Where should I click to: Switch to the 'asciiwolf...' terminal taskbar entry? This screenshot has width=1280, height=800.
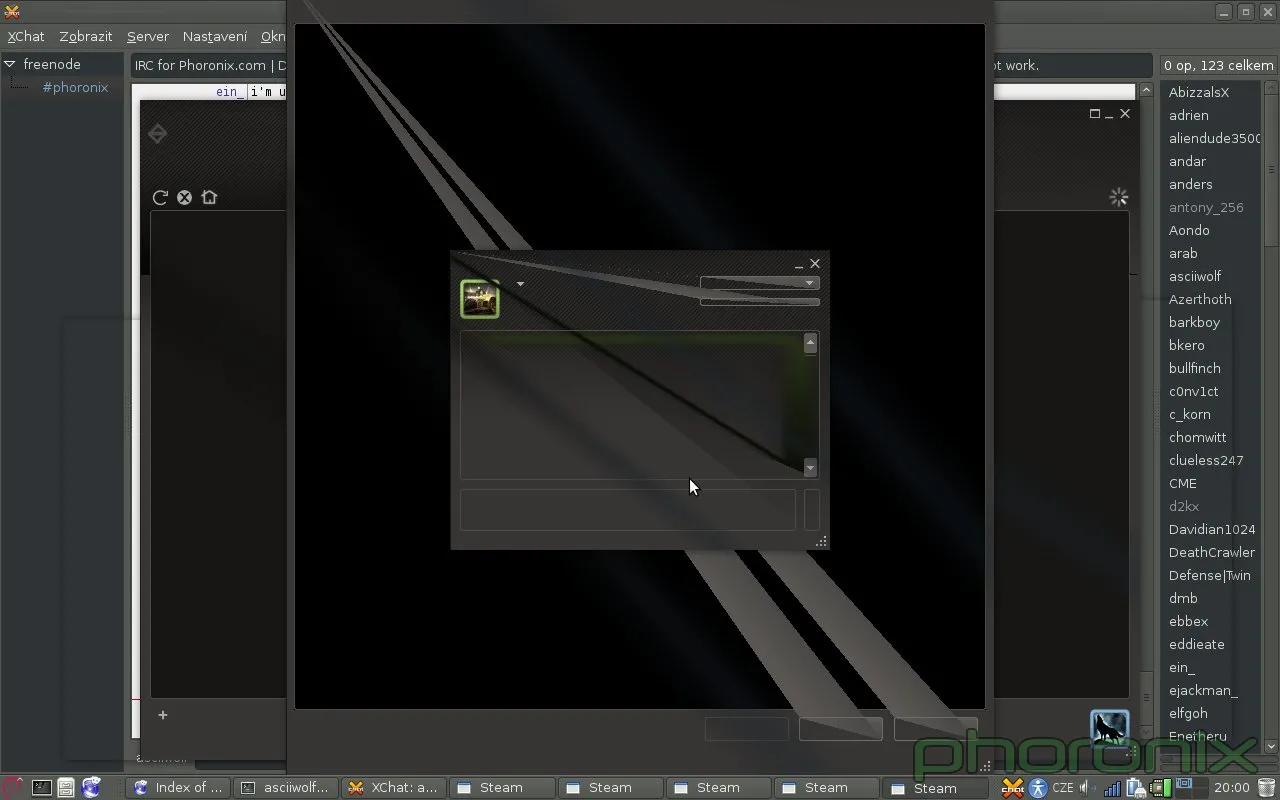pos(287,788)
